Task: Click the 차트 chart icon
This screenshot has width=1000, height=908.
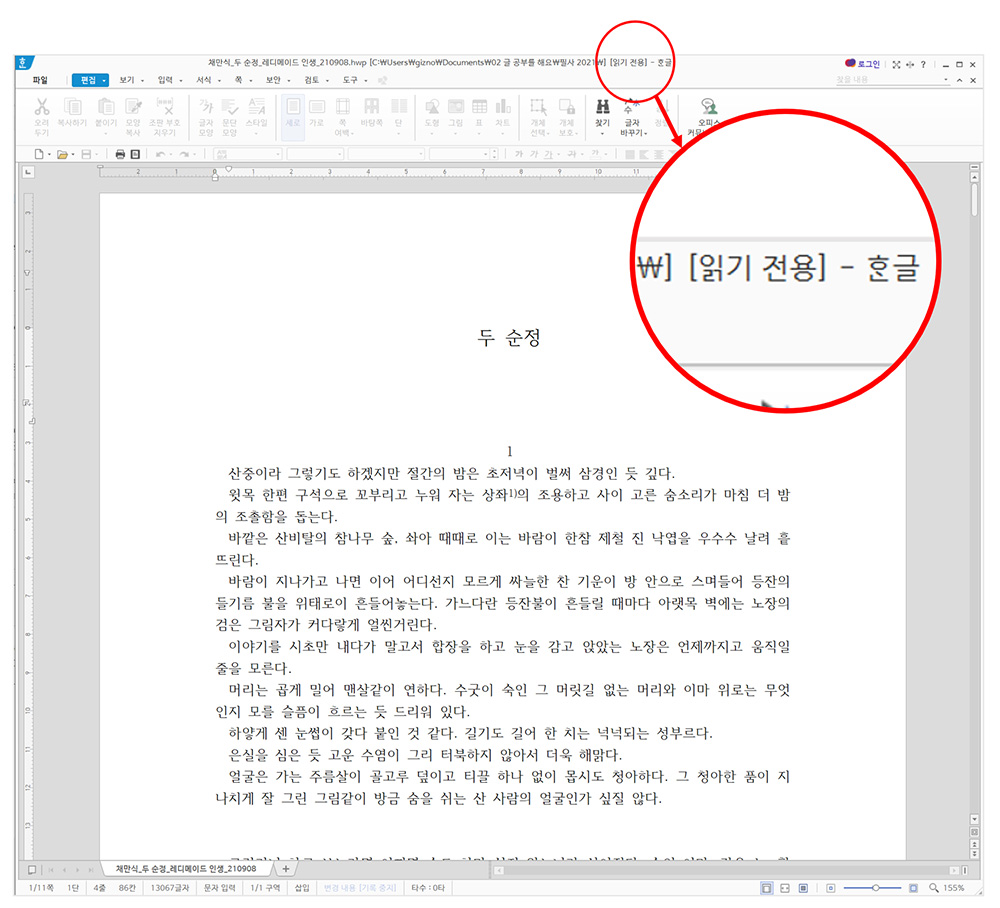Action: (x=503, y=106)
